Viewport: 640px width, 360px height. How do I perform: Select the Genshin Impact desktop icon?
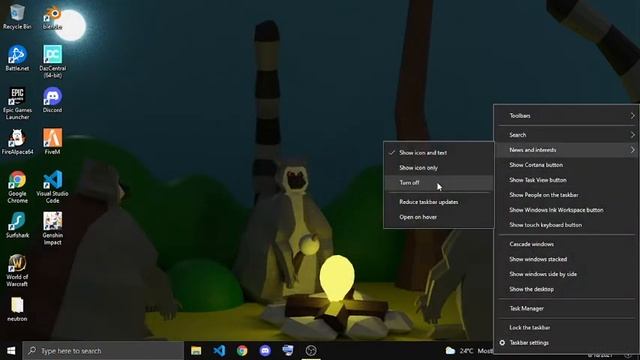point(53,228)
